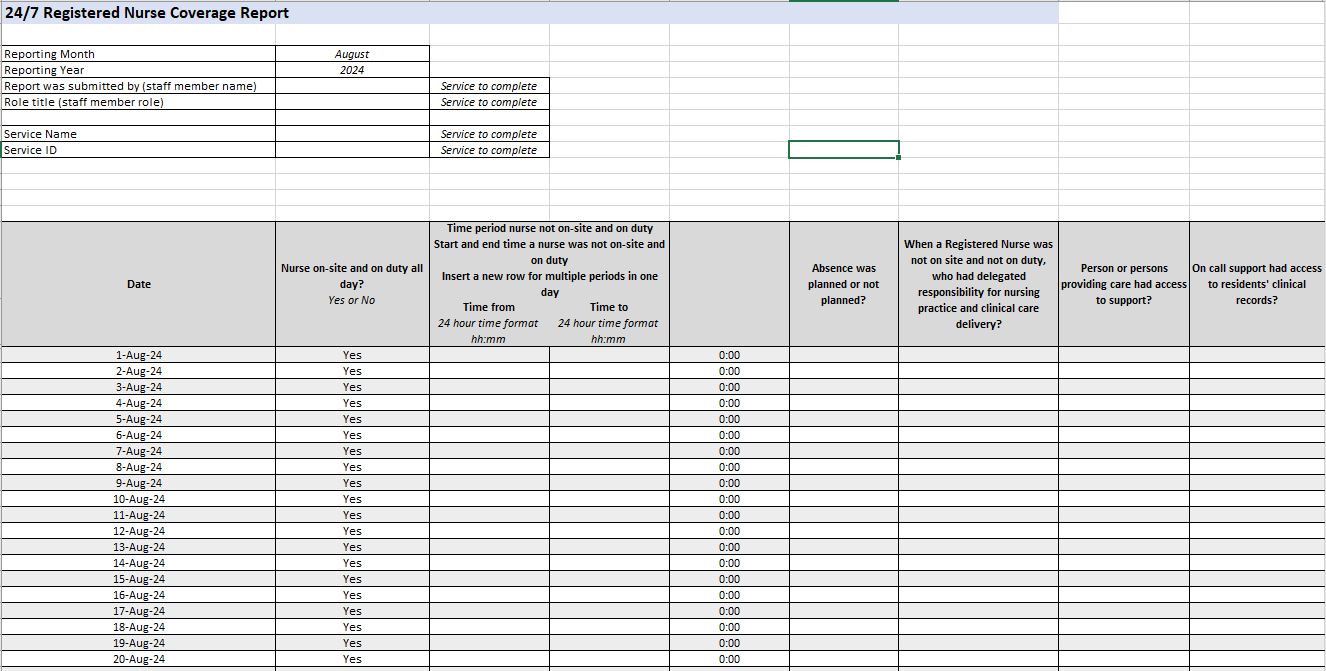This screenshot has height=671, width=1326.
Task: Click the Service ID Service to complete cell
Action: [489, 150]
